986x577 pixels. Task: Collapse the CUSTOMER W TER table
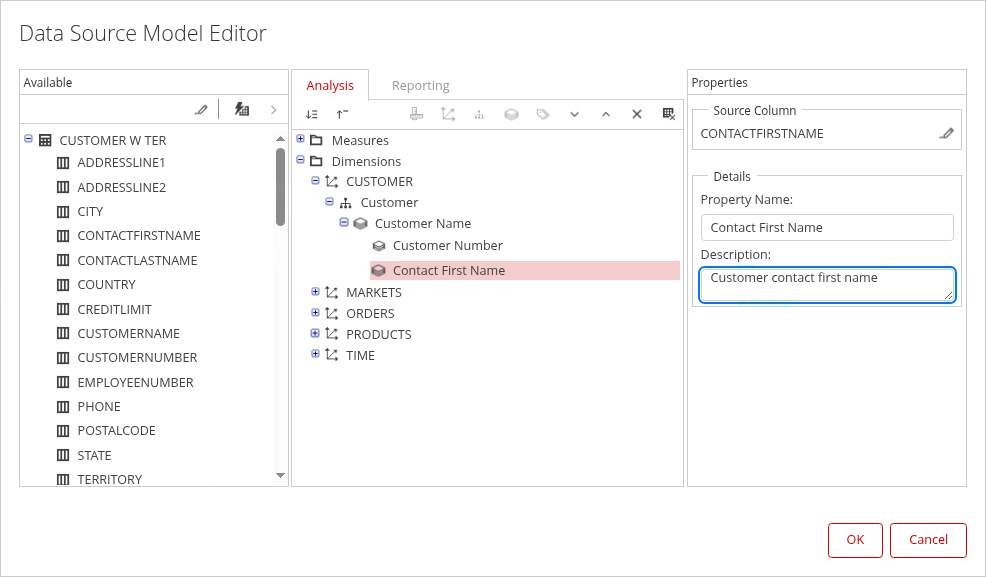pos(28,140)
